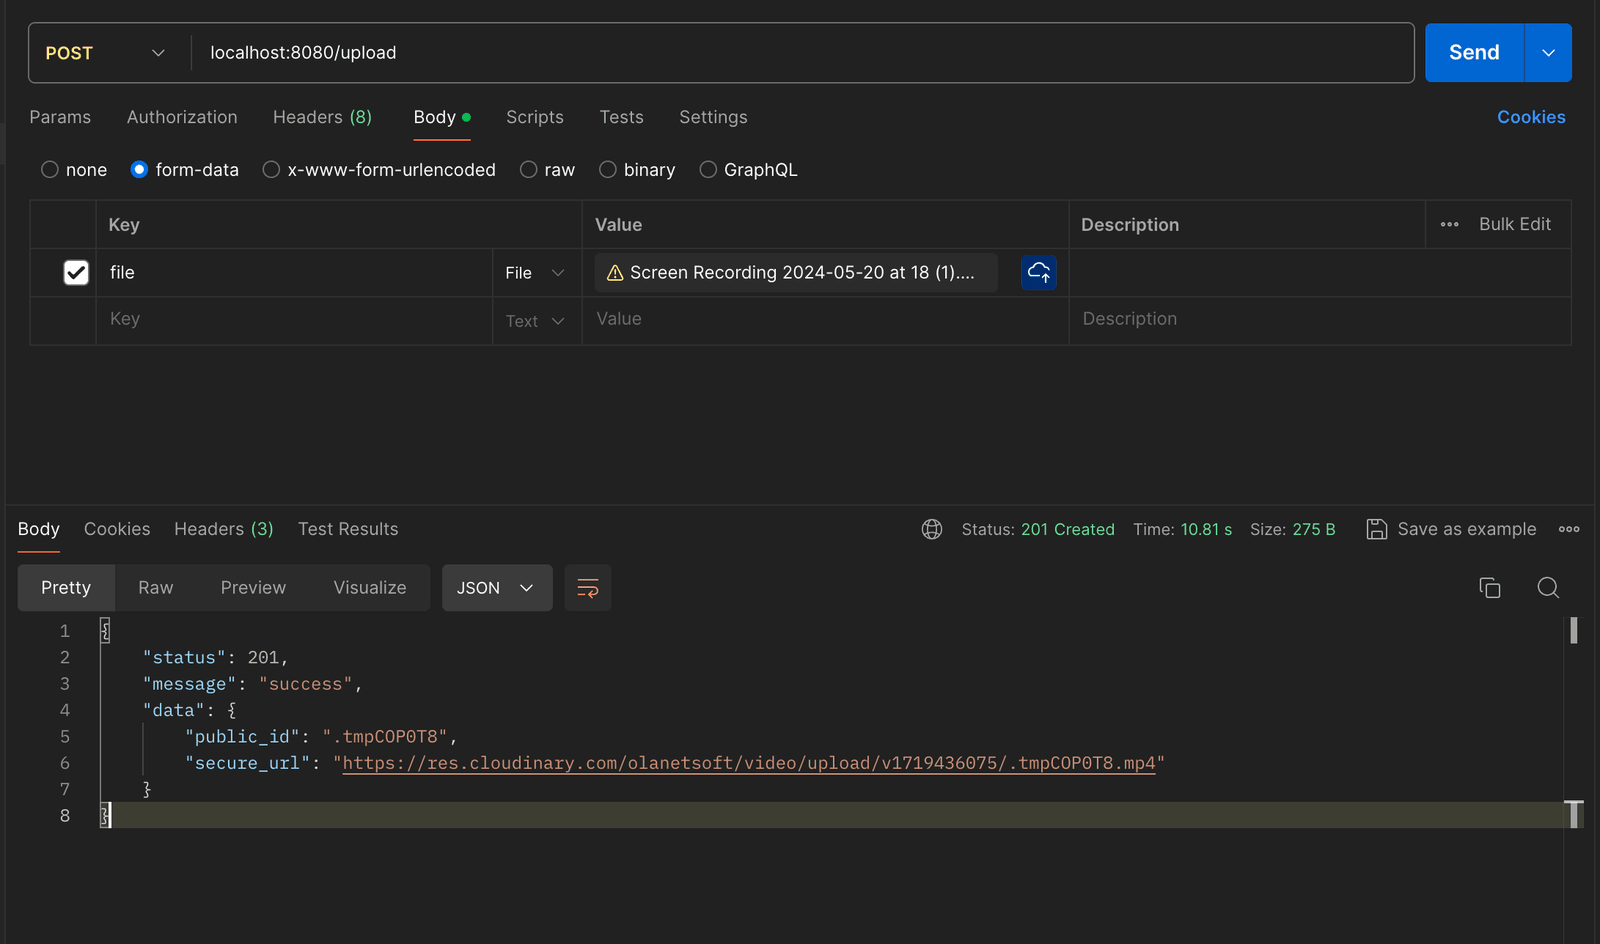The width and height of the screenshot is (1600, 944).
Task: Open the Text type dropdown in empty row
Action: (536, 321)
